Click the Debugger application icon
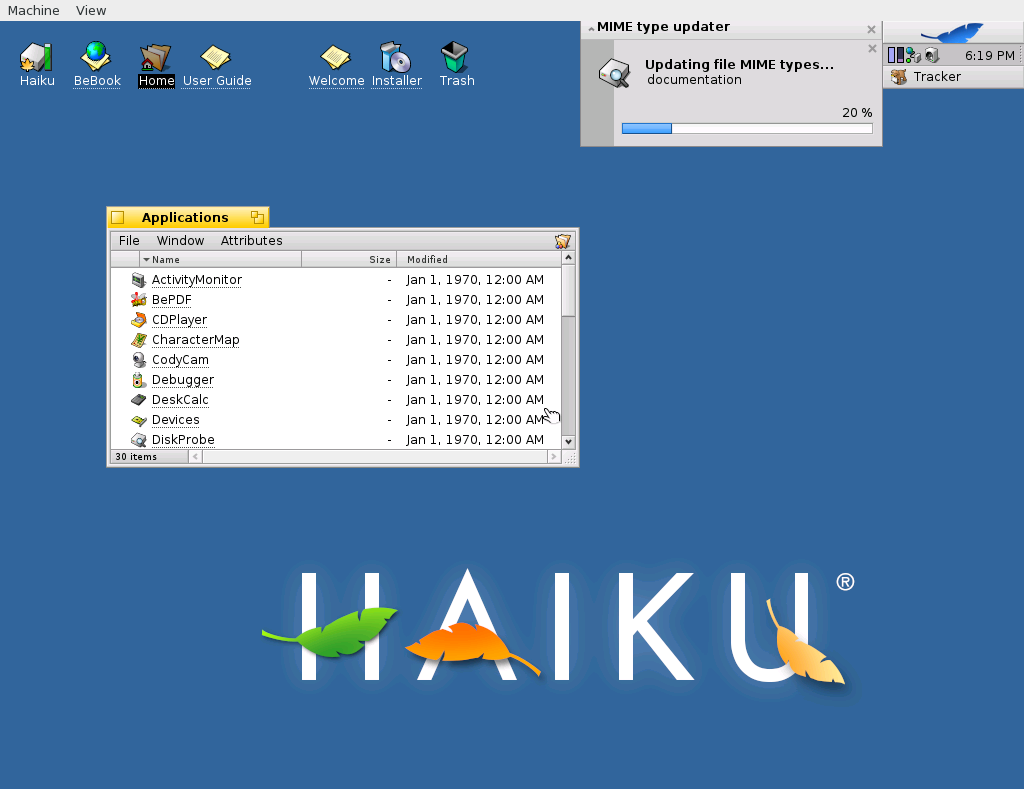1024x789 pixels. click(x=138, y=380)
